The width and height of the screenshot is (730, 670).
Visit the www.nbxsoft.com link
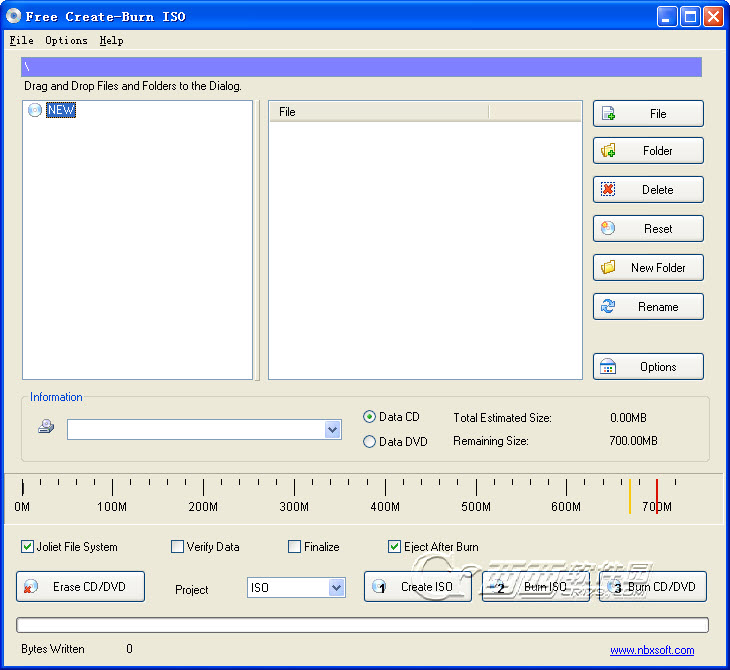click(x=652, y=650)
